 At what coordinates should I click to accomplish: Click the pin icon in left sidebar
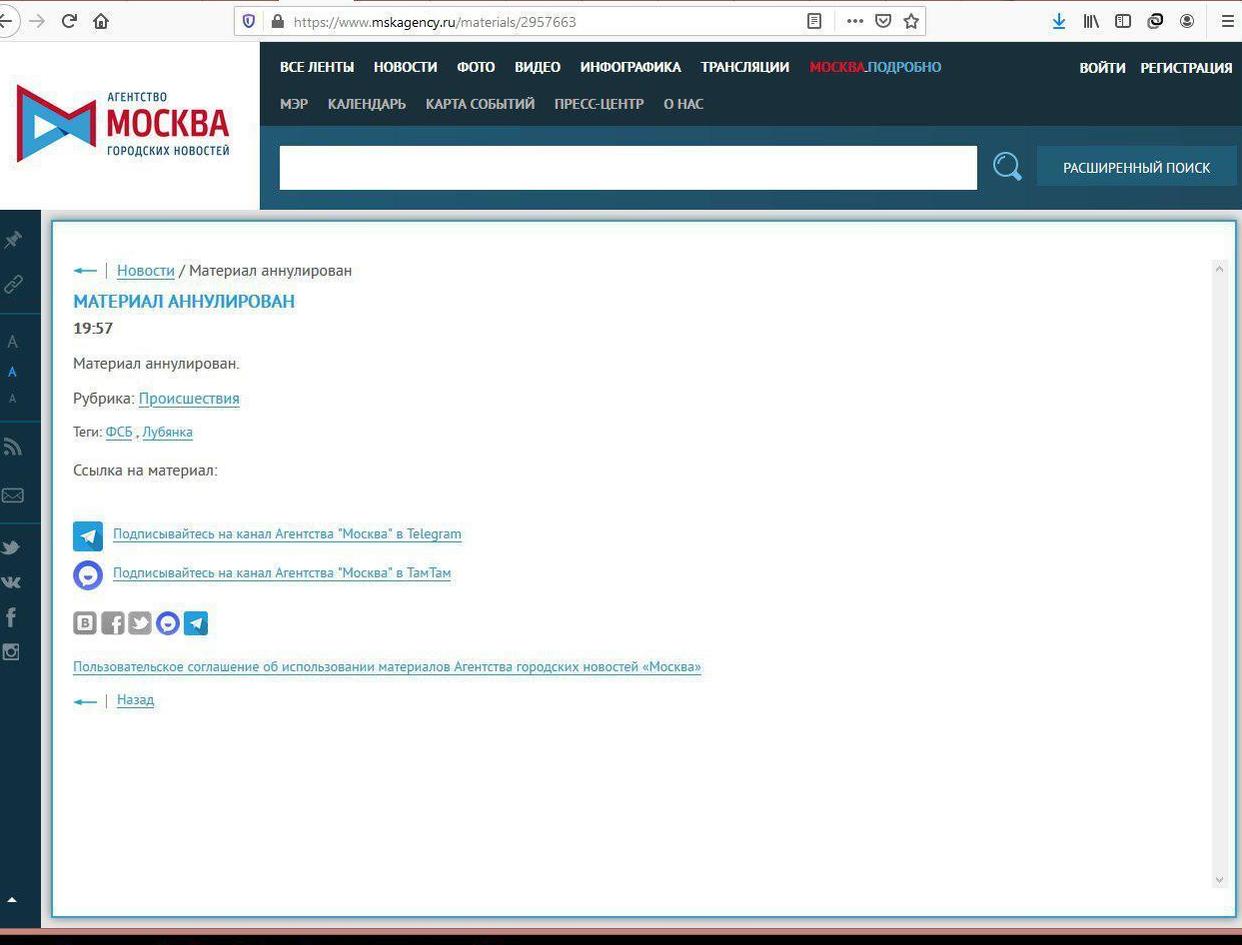(13, 240)
